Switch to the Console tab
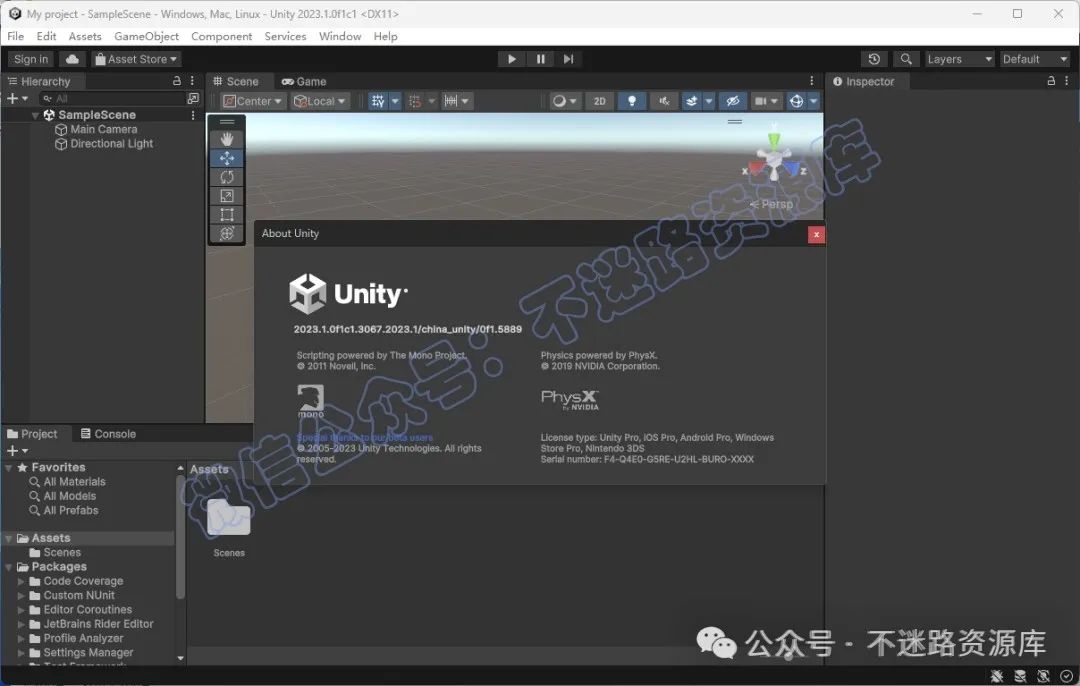 point(108,434)
